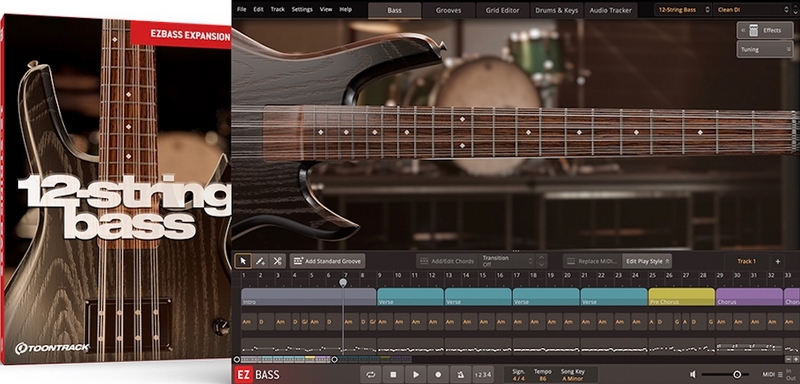Click the EZ BASS logo
800x384 pixels.
point(258,375)
